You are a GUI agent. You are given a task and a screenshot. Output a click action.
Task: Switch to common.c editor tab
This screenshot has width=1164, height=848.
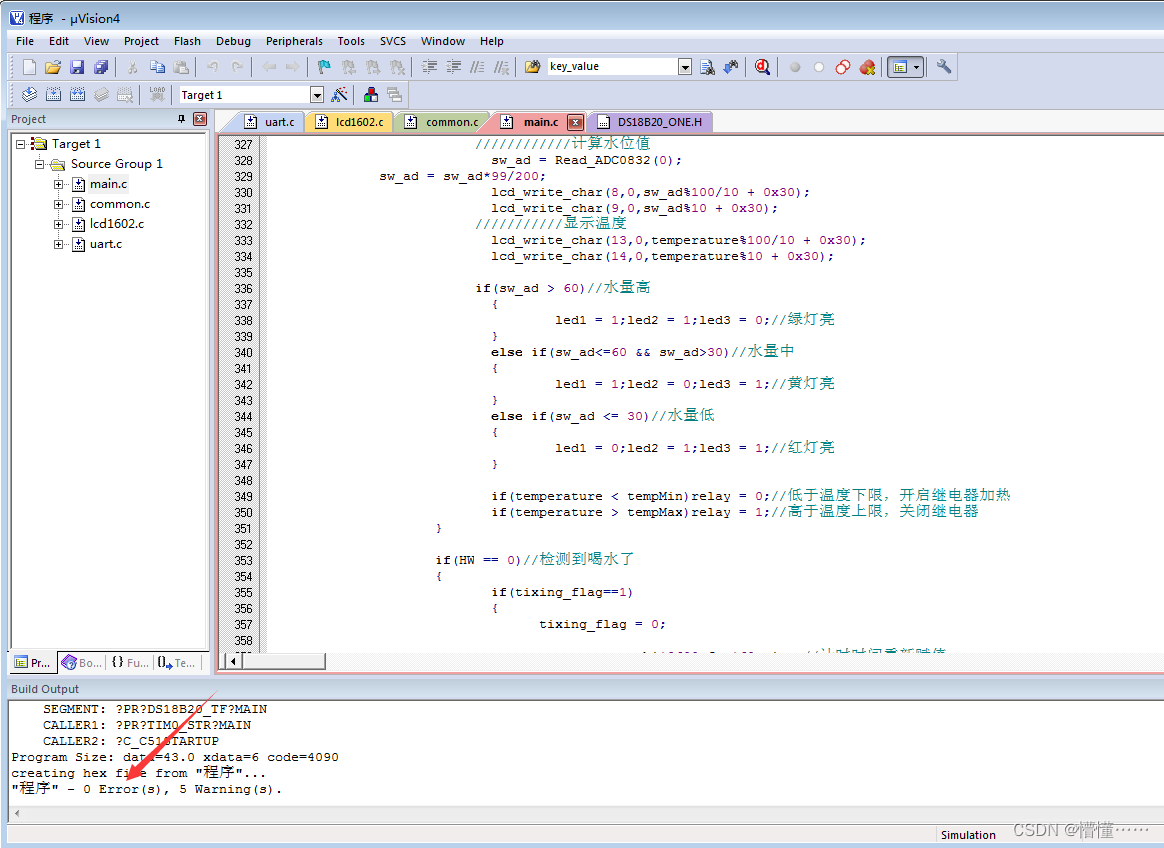click(x=443, y=122)
